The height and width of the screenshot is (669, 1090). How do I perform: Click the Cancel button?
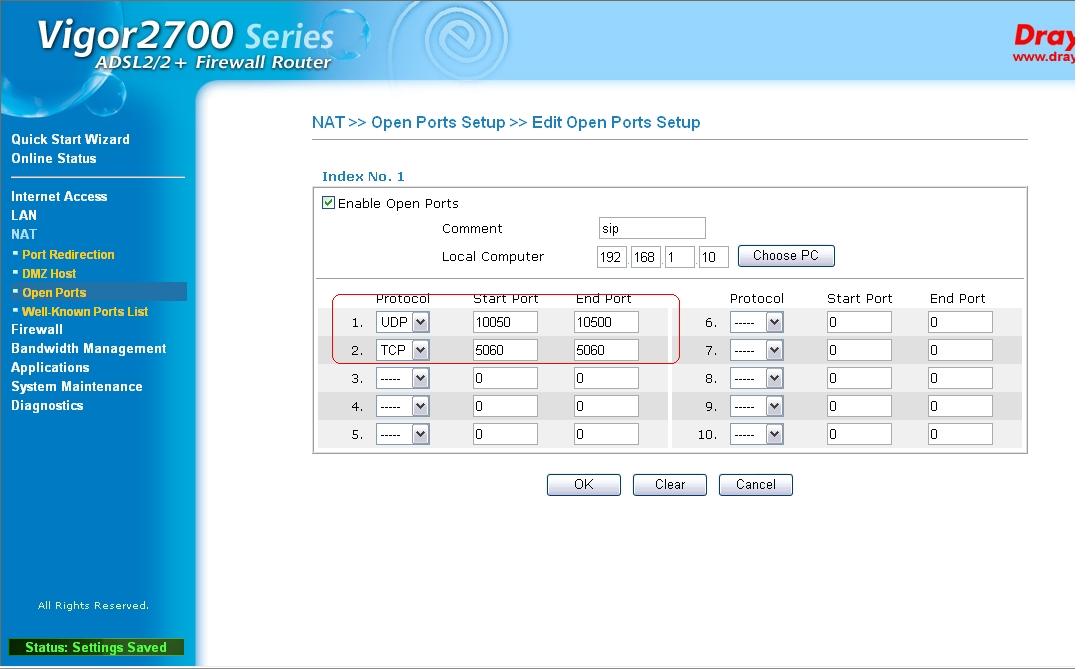pos(756,484)
